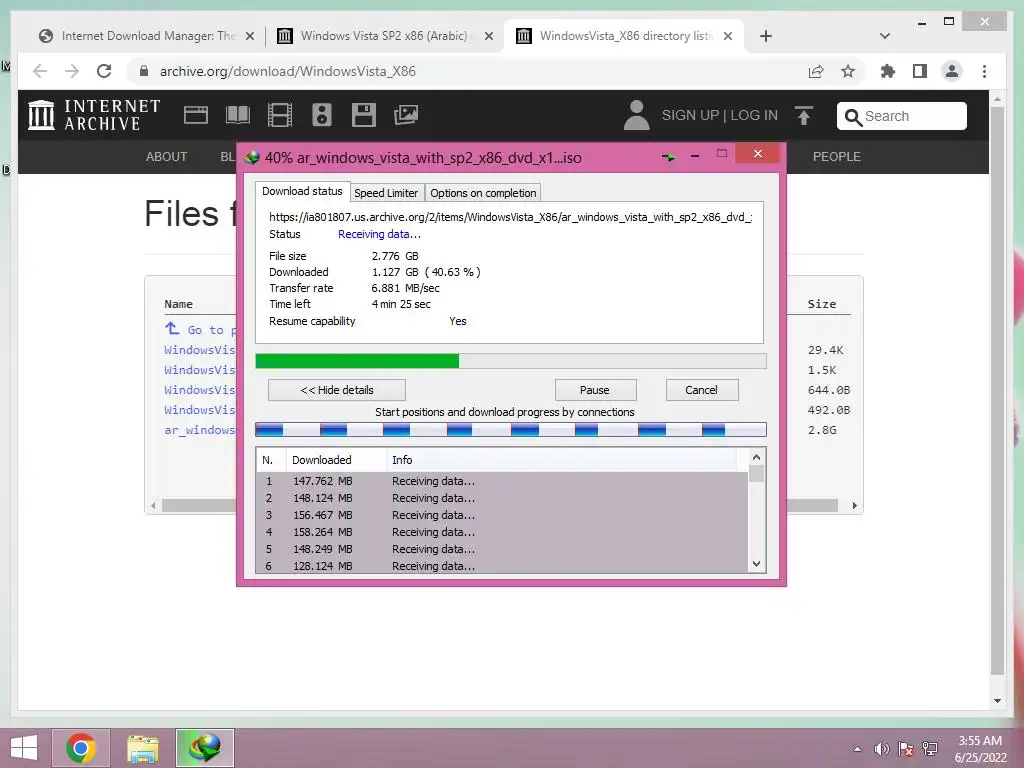1024x768 pixels.
Task: Open the Internet Archive software floppy icon
Action: 364,115
